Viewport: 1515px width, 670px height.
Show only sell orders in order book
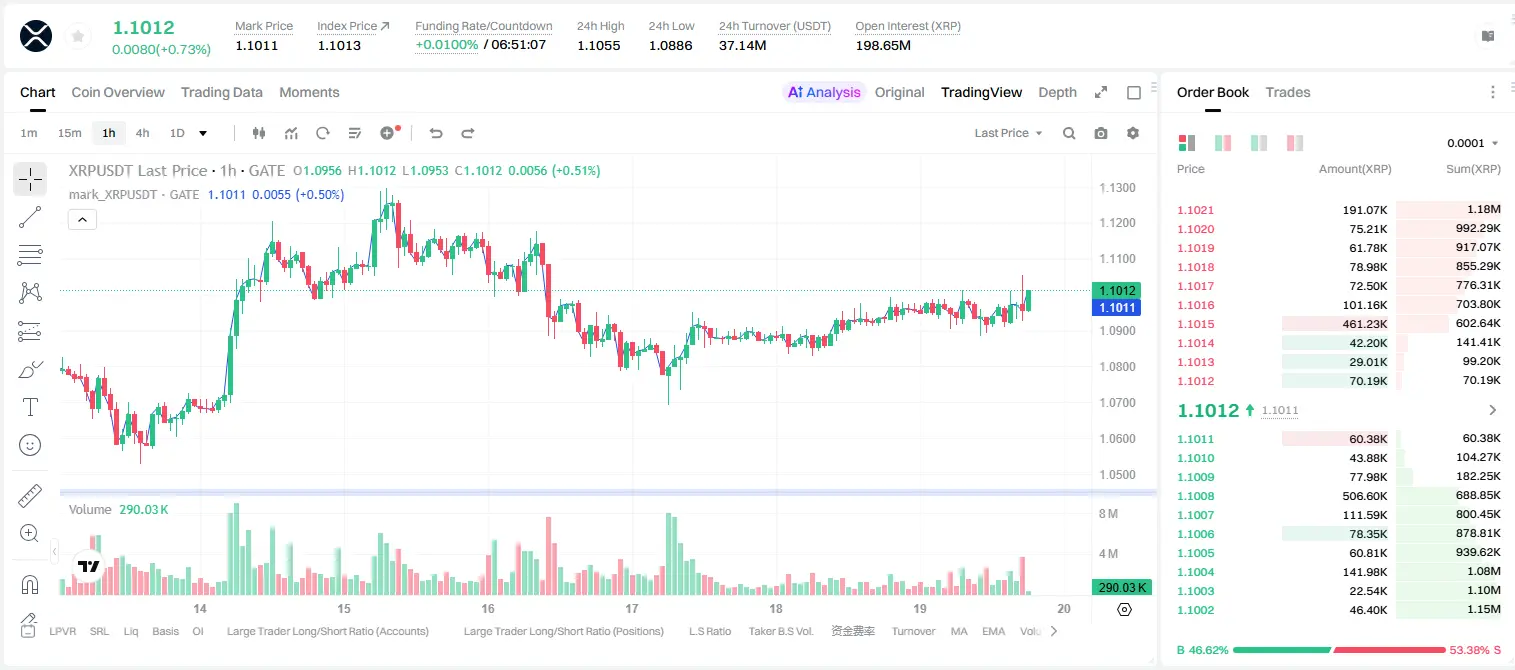tap(1295, 143)
